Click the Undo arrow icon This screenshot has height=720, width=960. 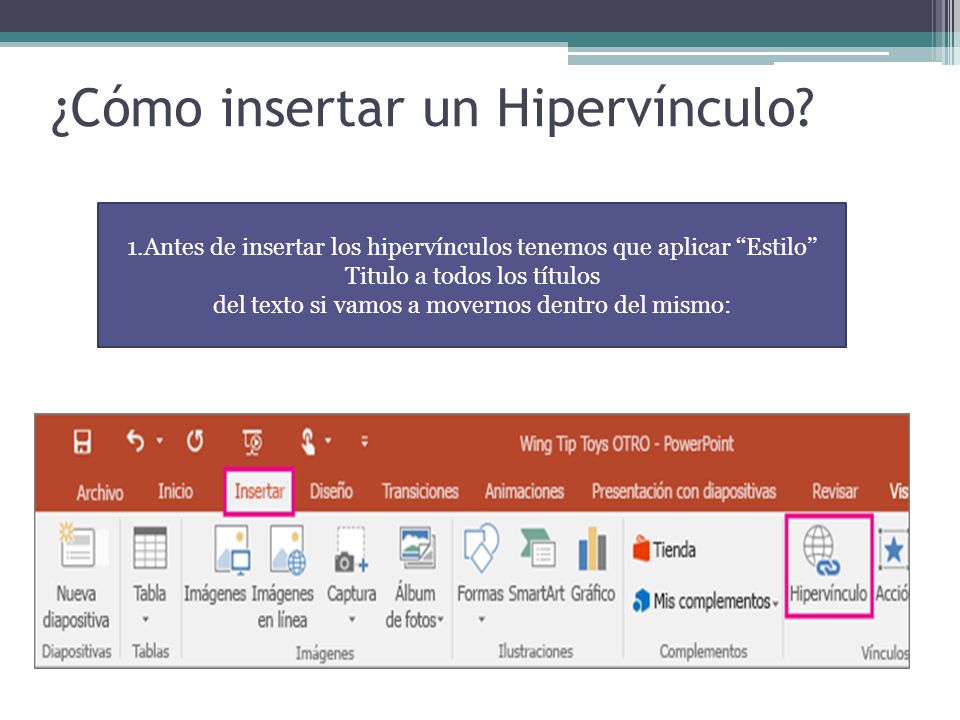[135, 440]
